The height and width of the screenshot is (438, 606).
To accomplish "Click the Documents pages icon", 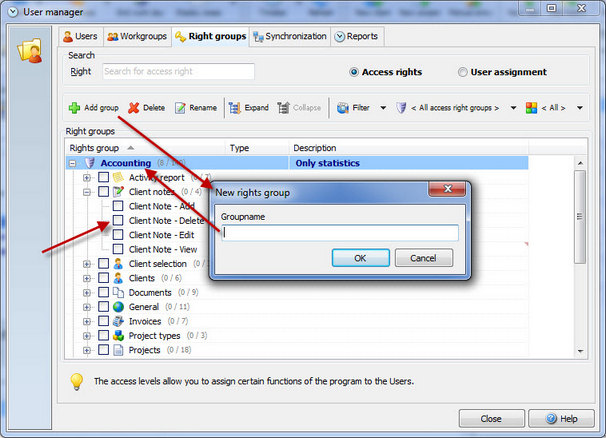I will coord(118,292).
